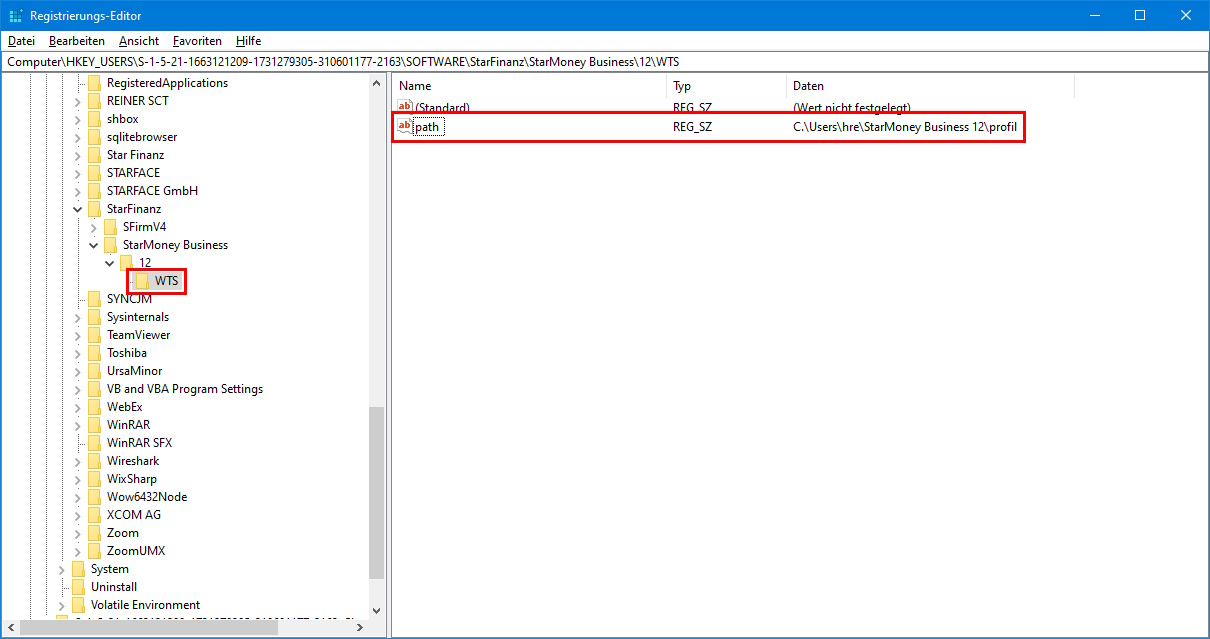The image size is (1210, 639).
Task: Select the shbox folder icon
Action: pos(95,119)
